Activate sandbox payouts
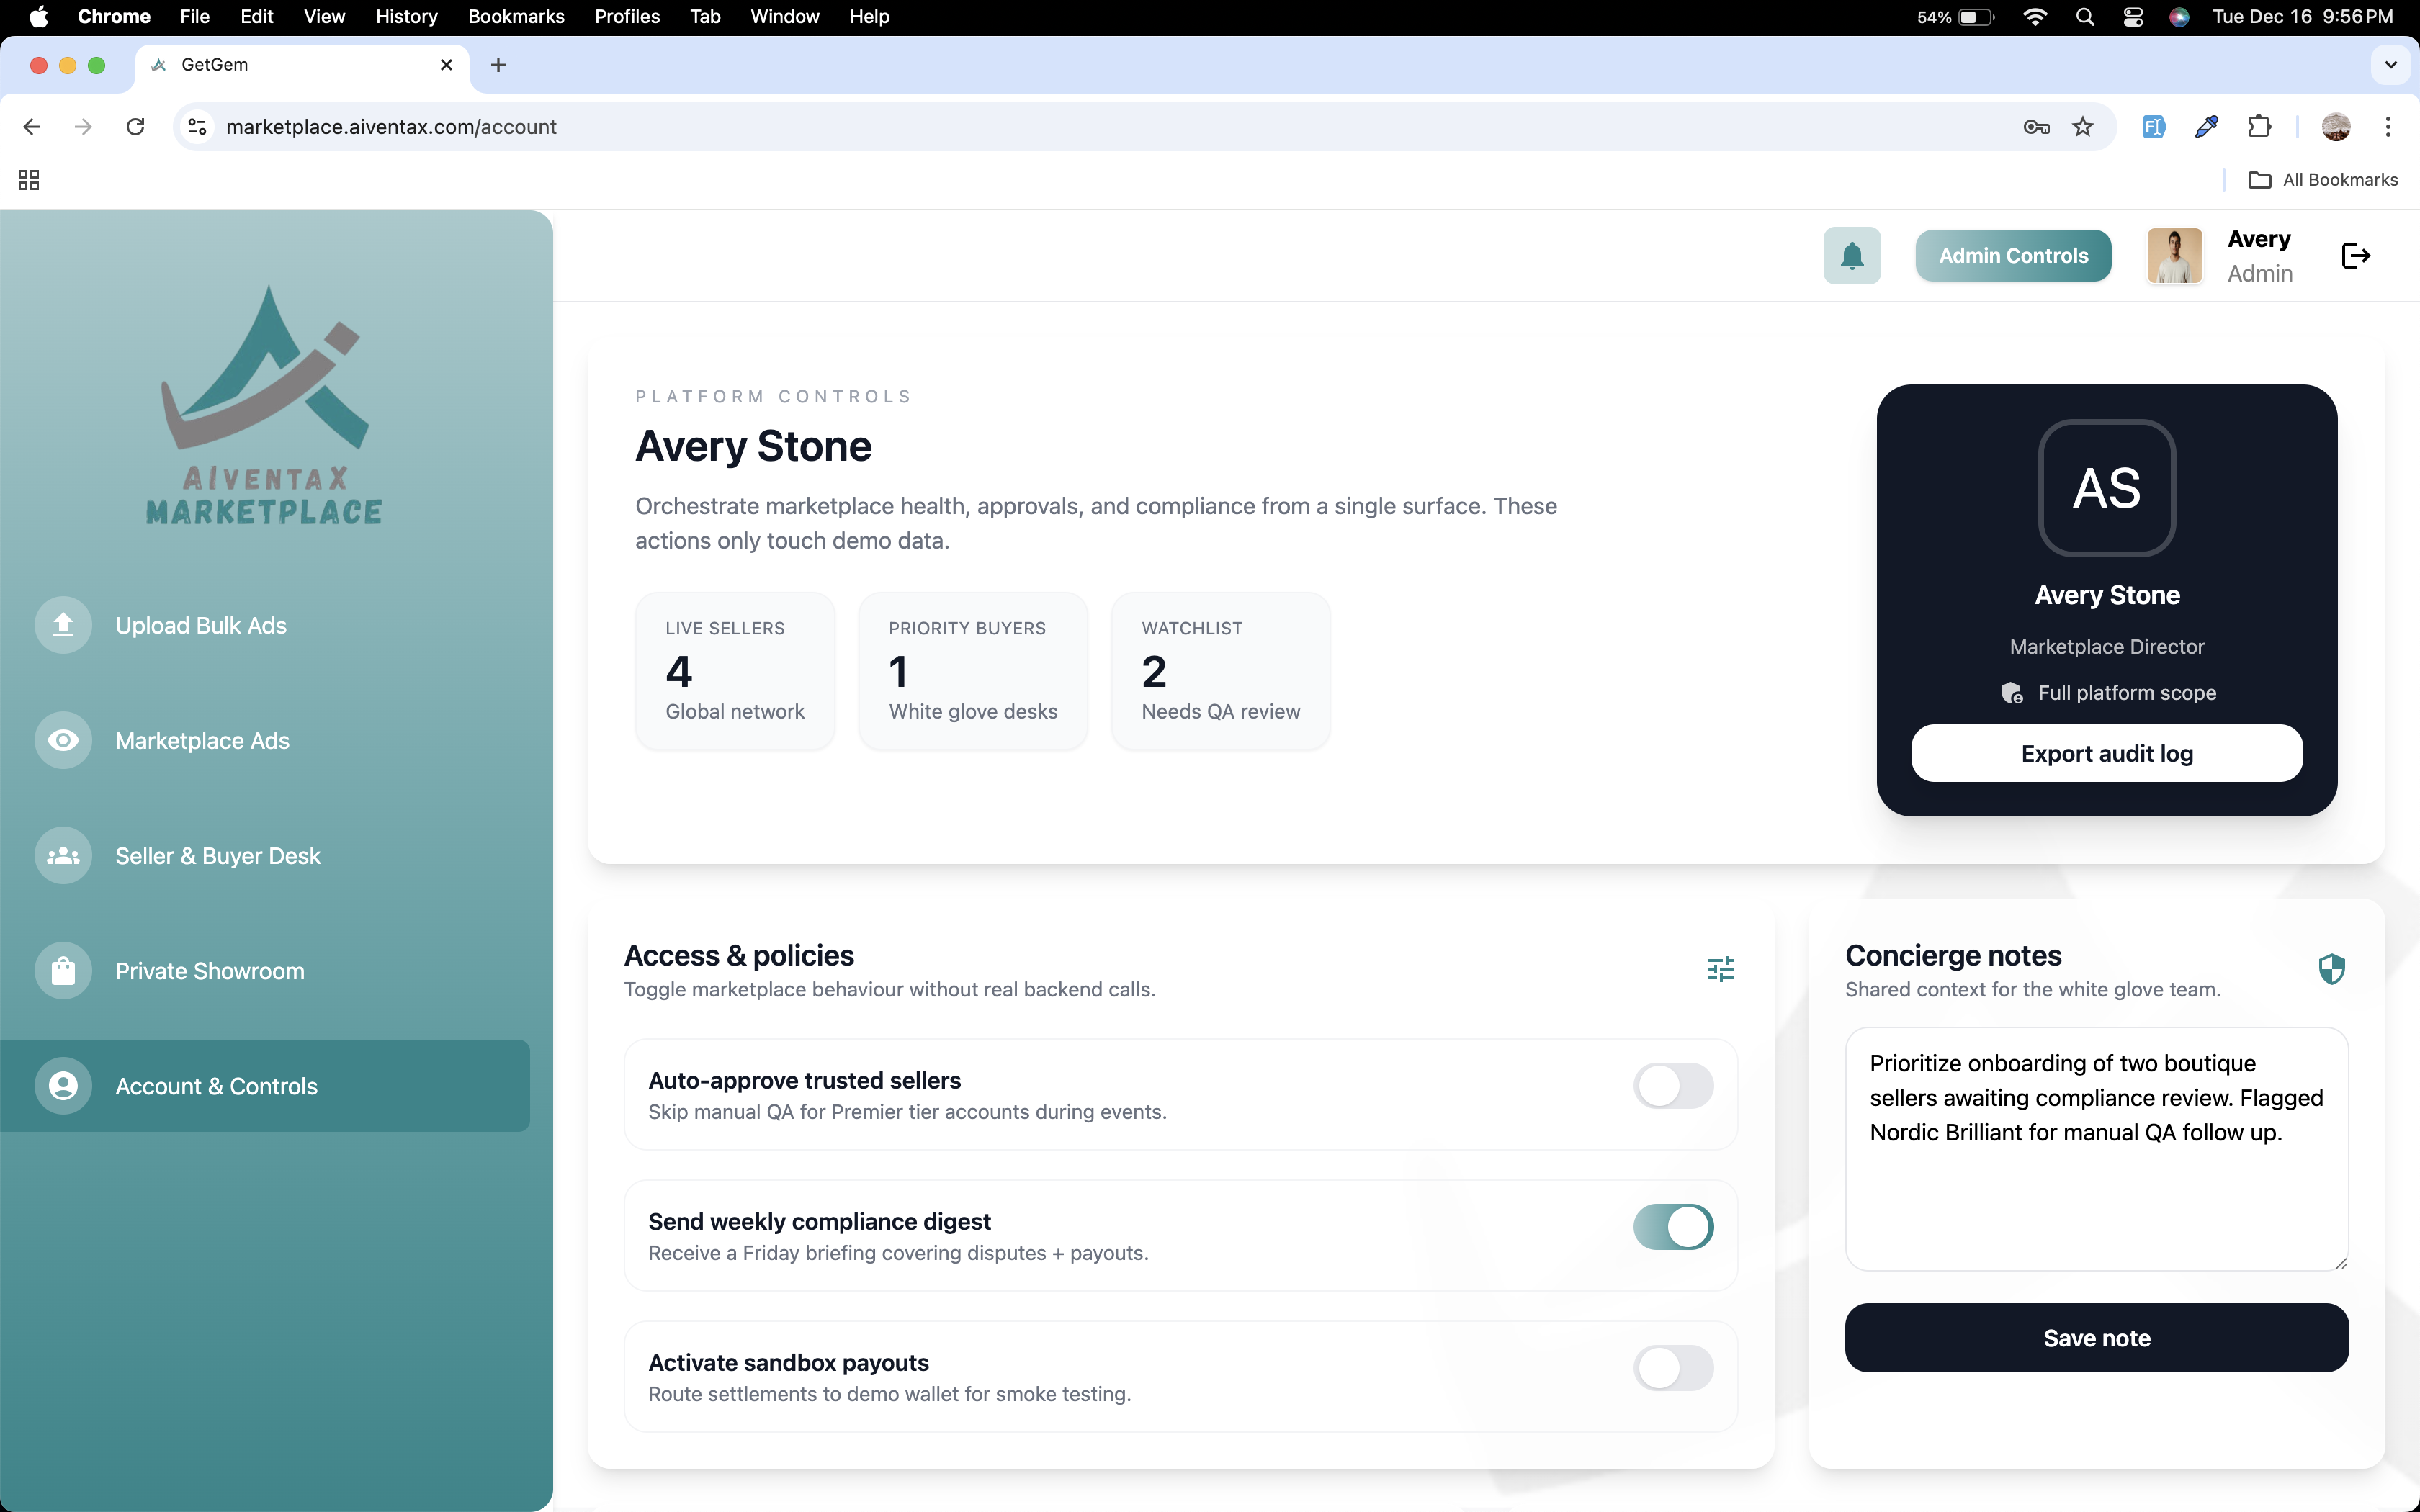This screenshot has height=1512, width=2420. click(1673, 1368)
